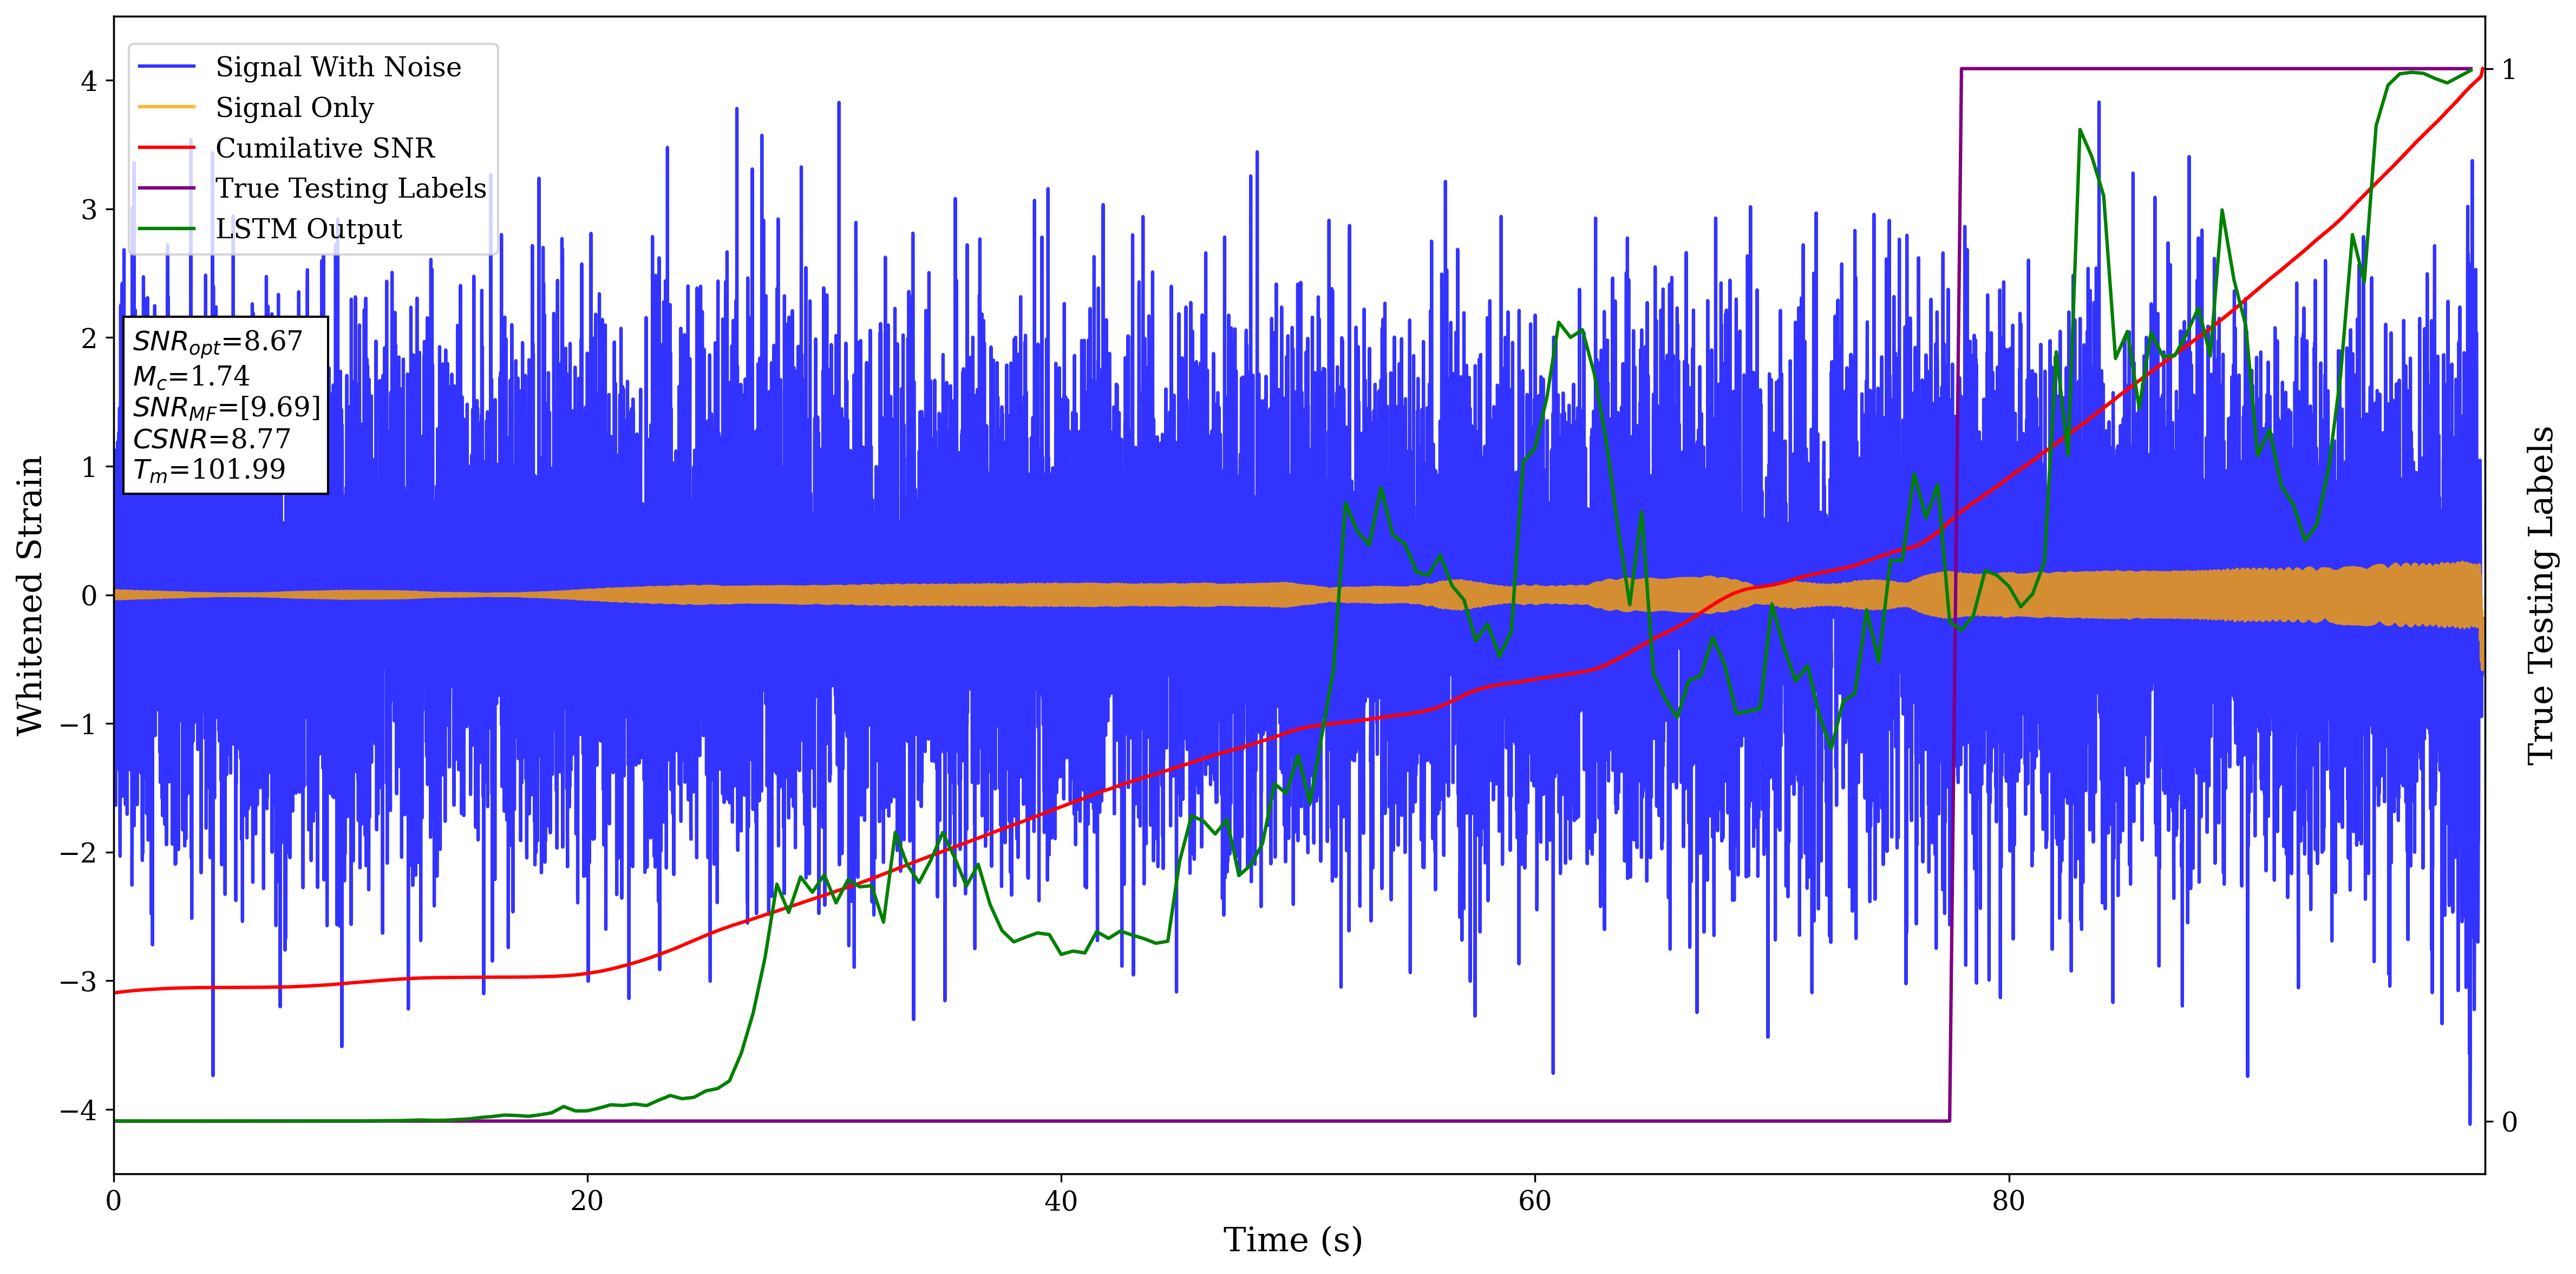Click the Time (s) x-axis label
The image size is (2576, 1274).
[1292, 1240]
